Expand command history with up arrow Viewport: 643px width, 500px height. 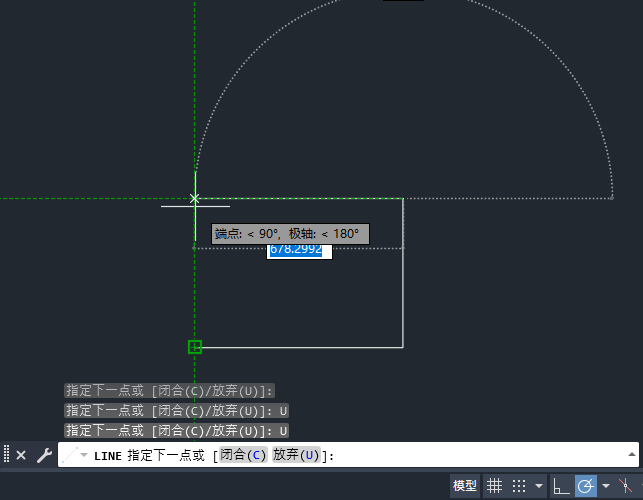tap(632, 454)
